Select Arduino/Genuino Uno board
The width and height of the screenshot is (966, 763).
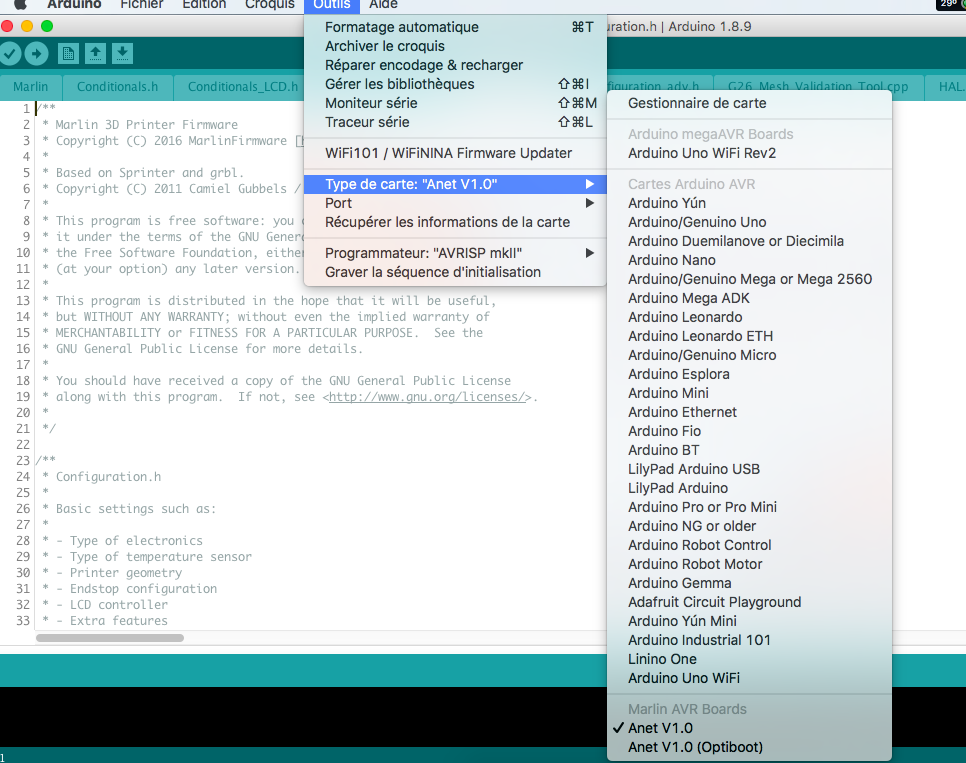(x=749, y=222)
